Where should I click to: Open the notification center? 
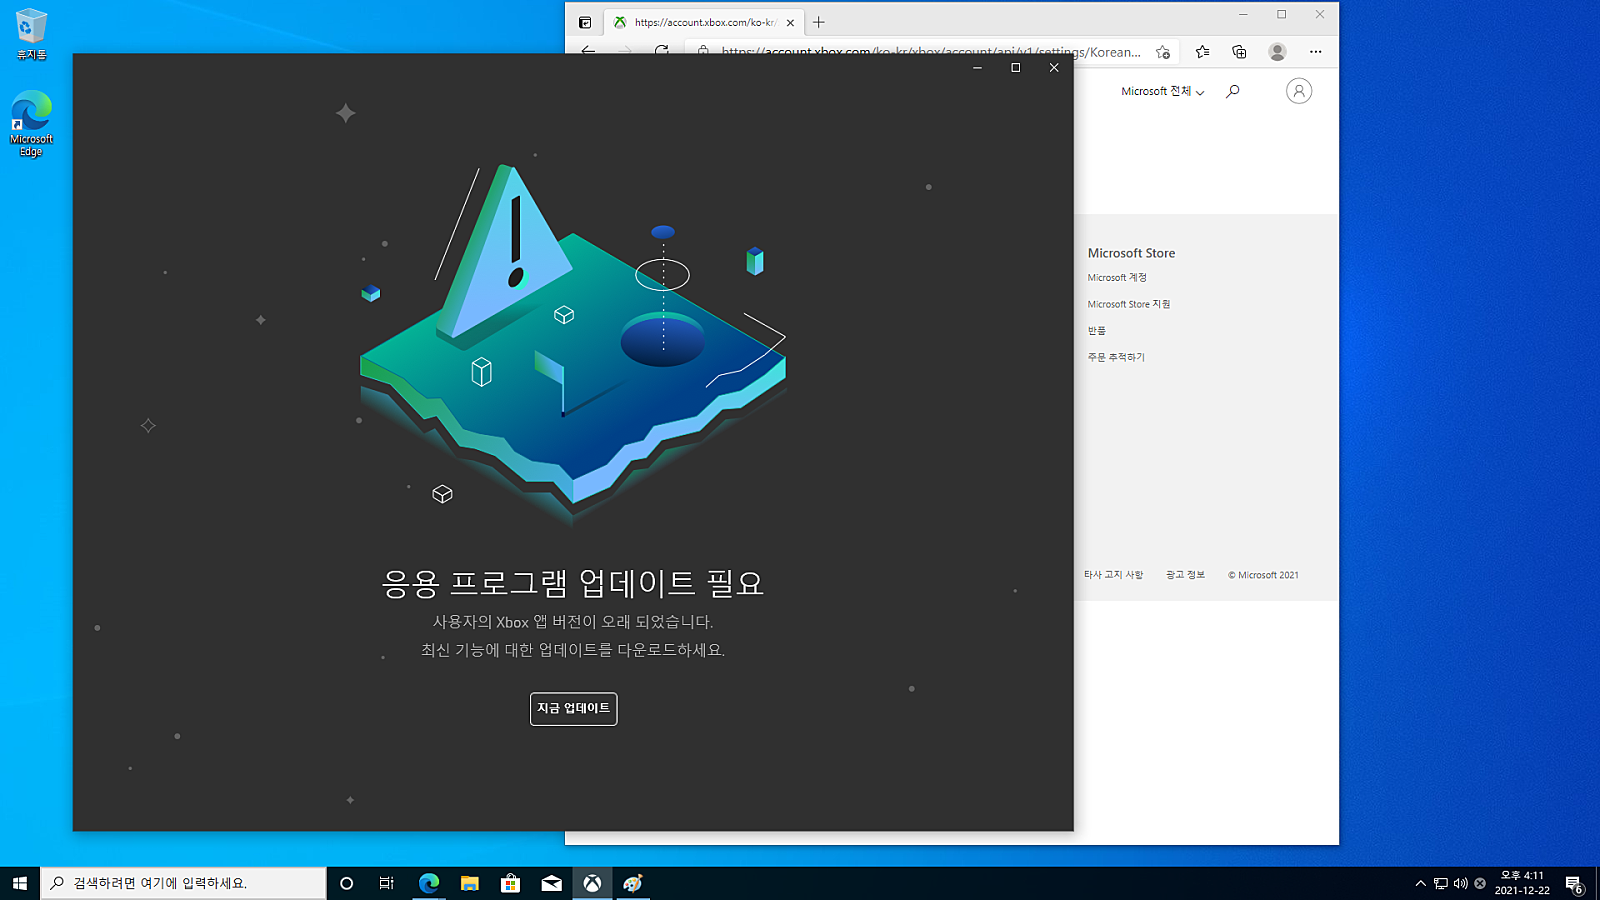pos(1575,884)
